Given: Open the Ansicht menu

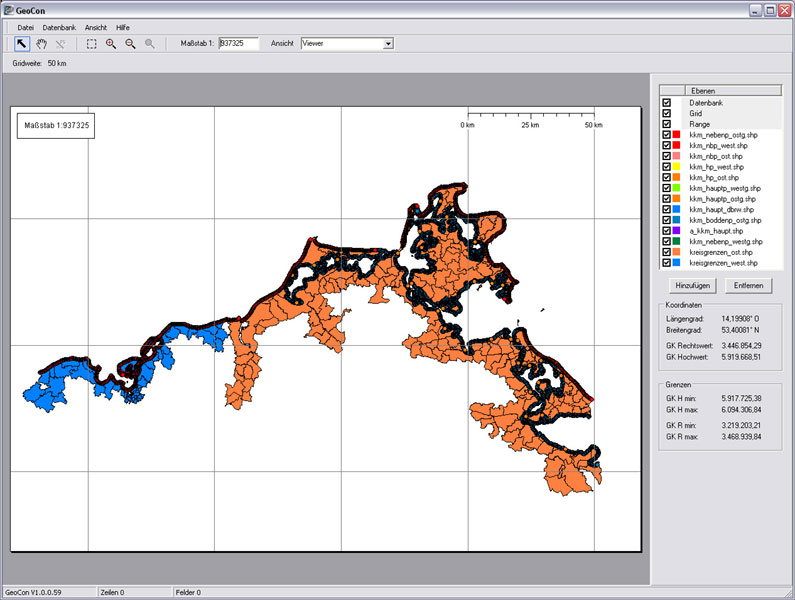Looking at the screenshot, I should pos(96,27).
